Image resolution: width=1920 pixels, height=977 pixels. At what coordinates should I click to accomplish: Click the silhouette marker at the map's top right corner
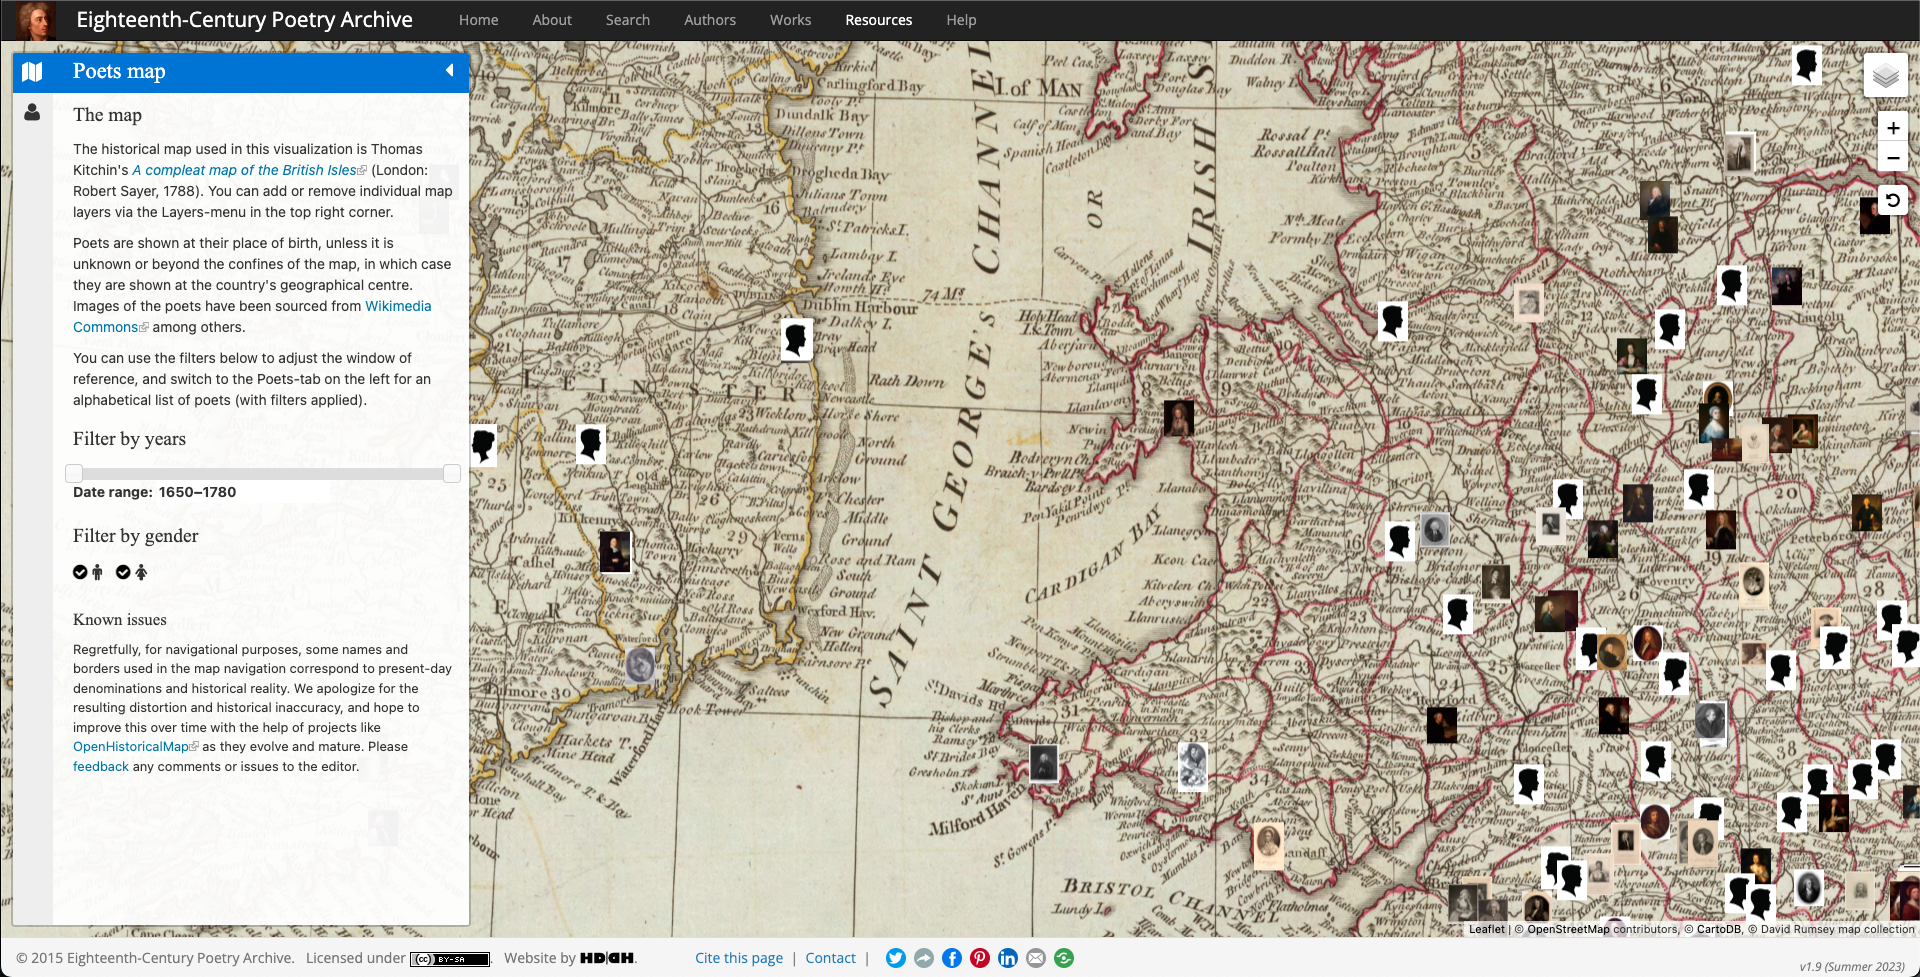1806,65
